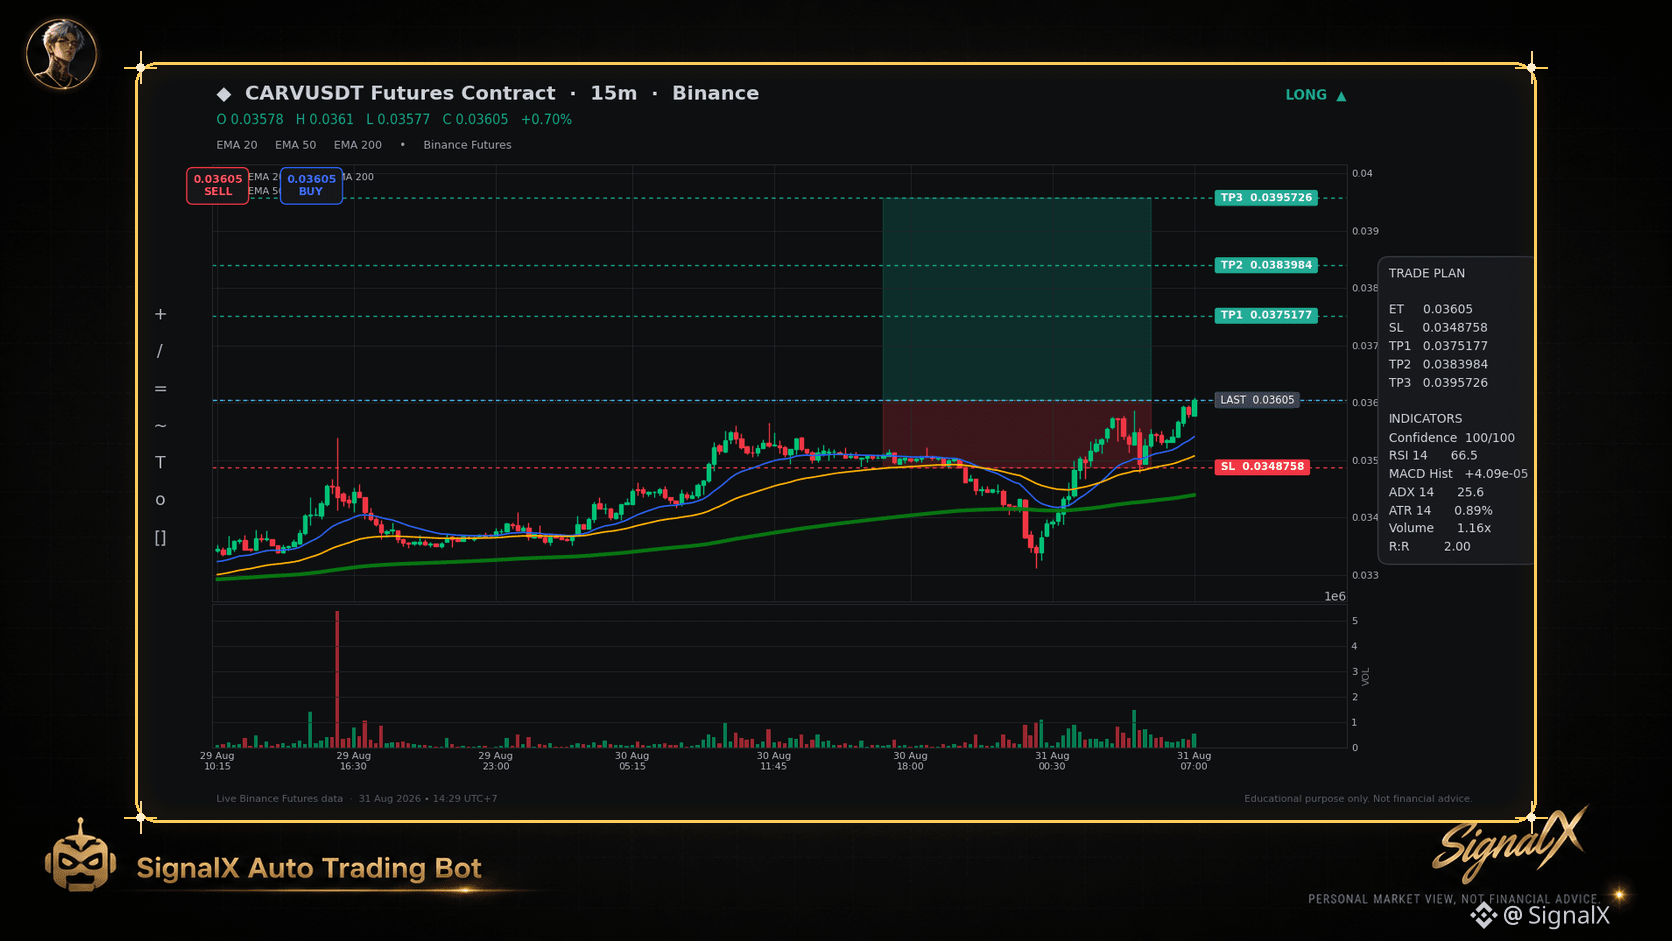Viewport: 1672px width, 941px height.
Task: Click the RSI 14 value 66.5
Action: [x=1464, y=456]
